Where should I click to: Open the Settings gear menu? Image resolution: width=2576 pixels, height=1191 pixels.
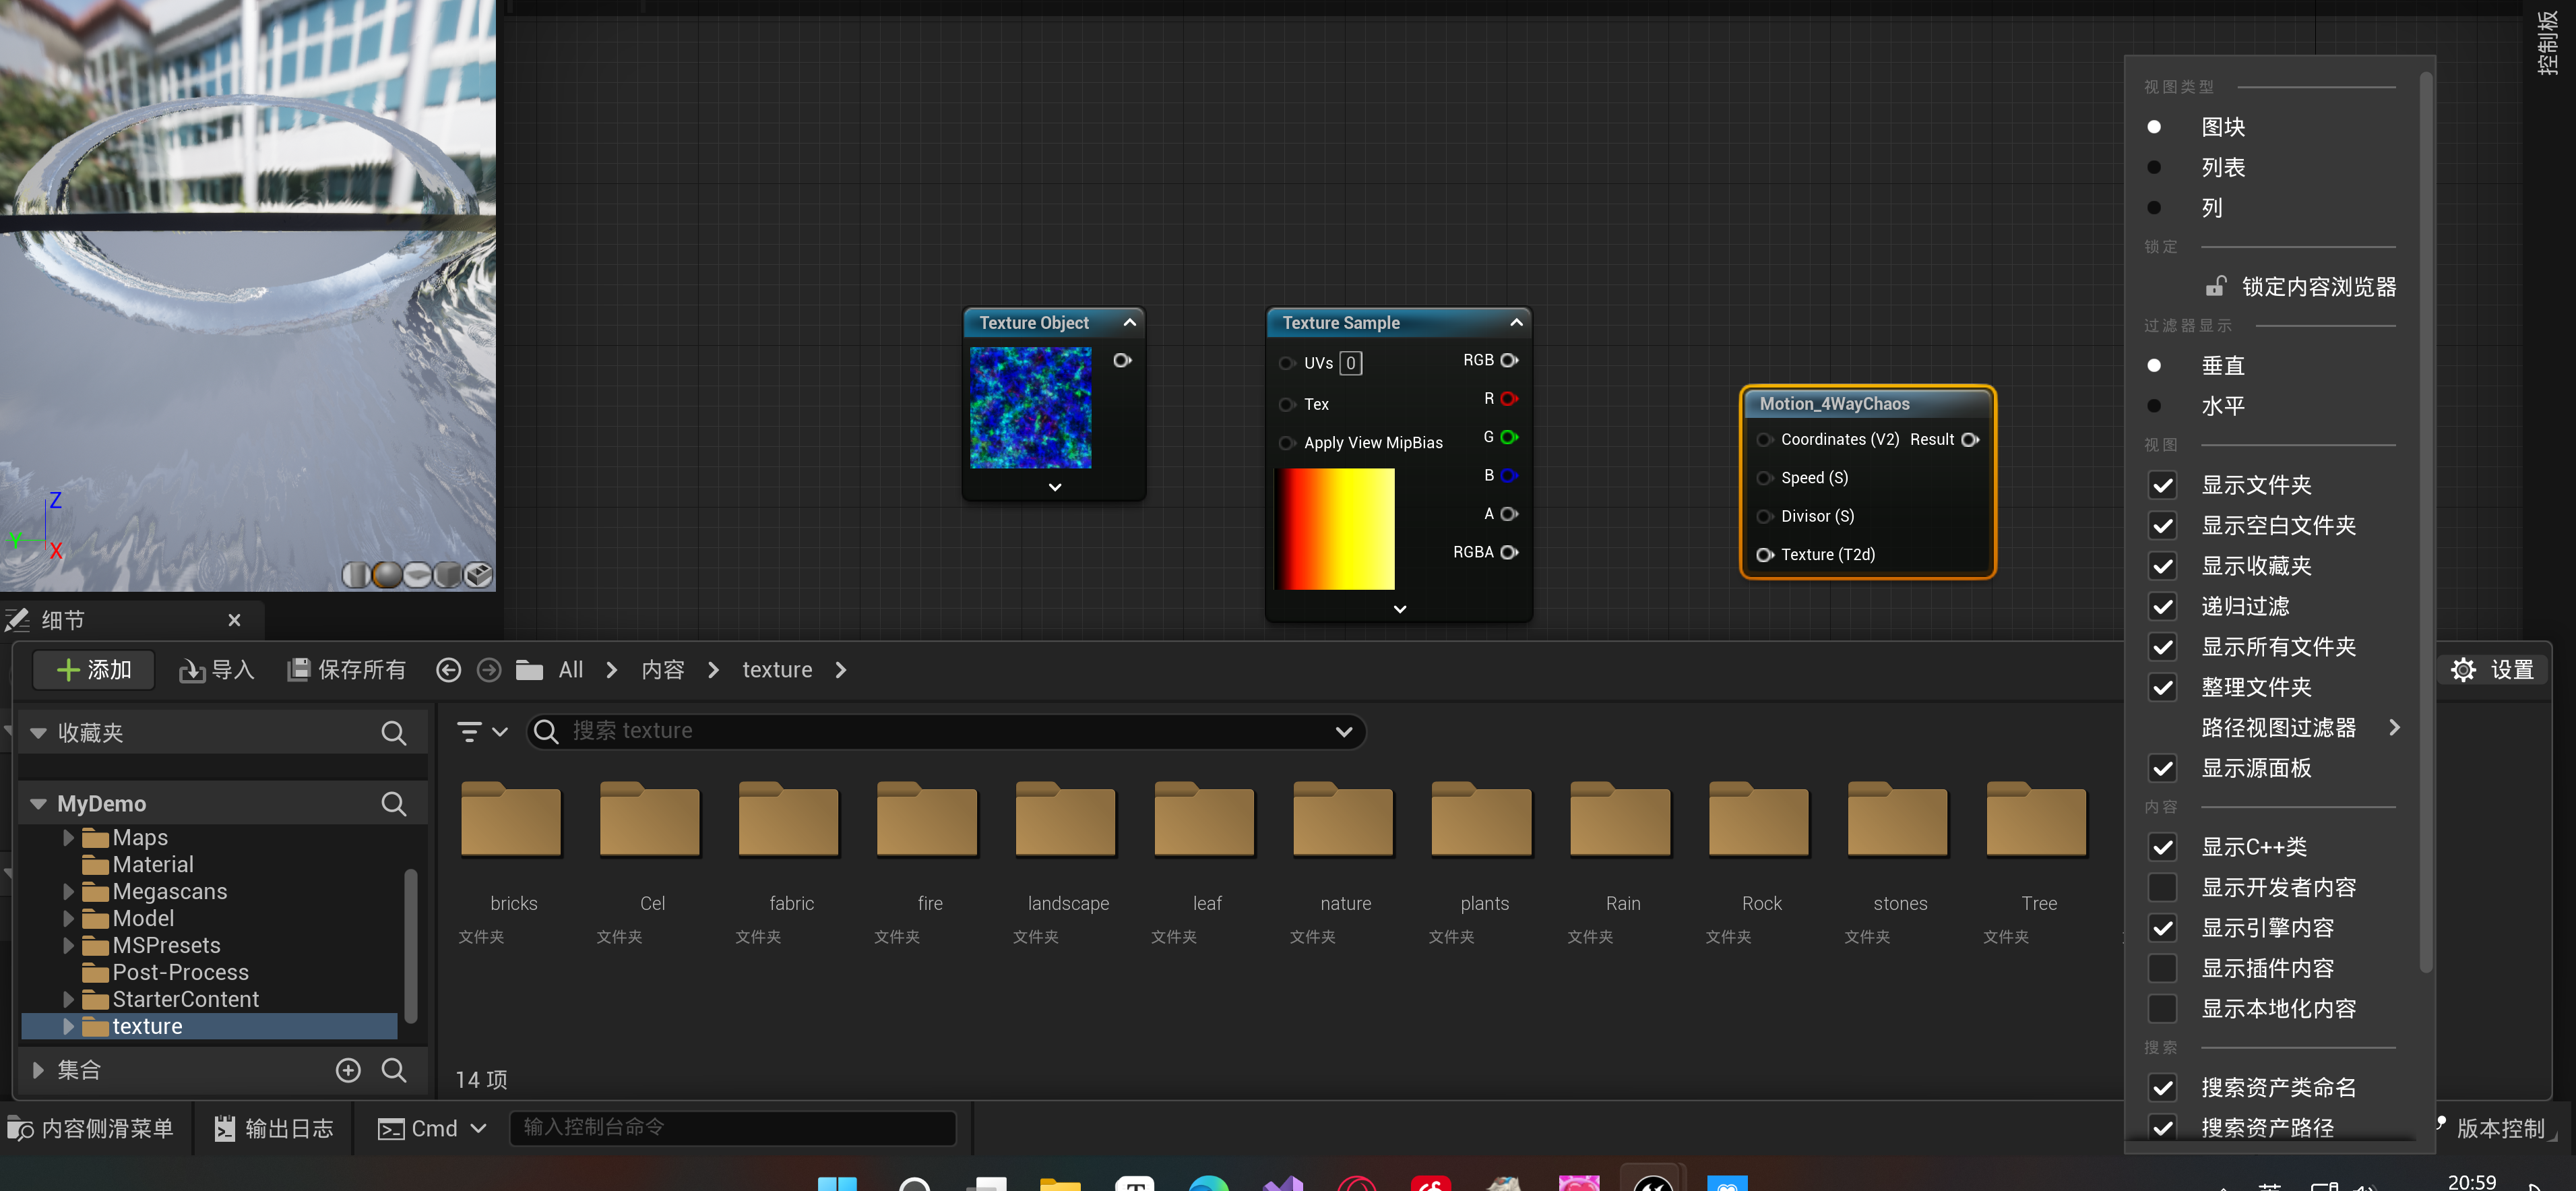(2492, 670)
